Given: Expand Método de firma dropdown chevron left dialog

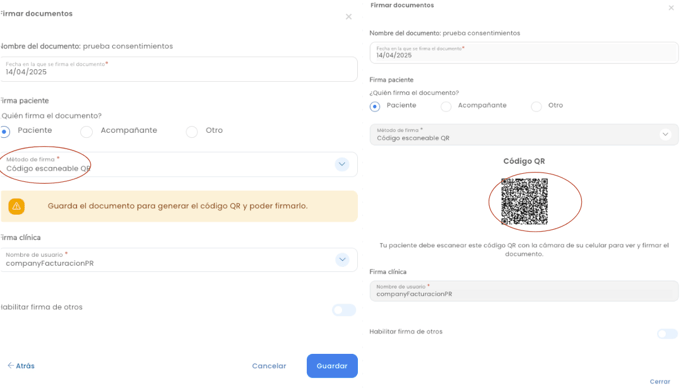Looking at the screenshot, I should point(342,164).
